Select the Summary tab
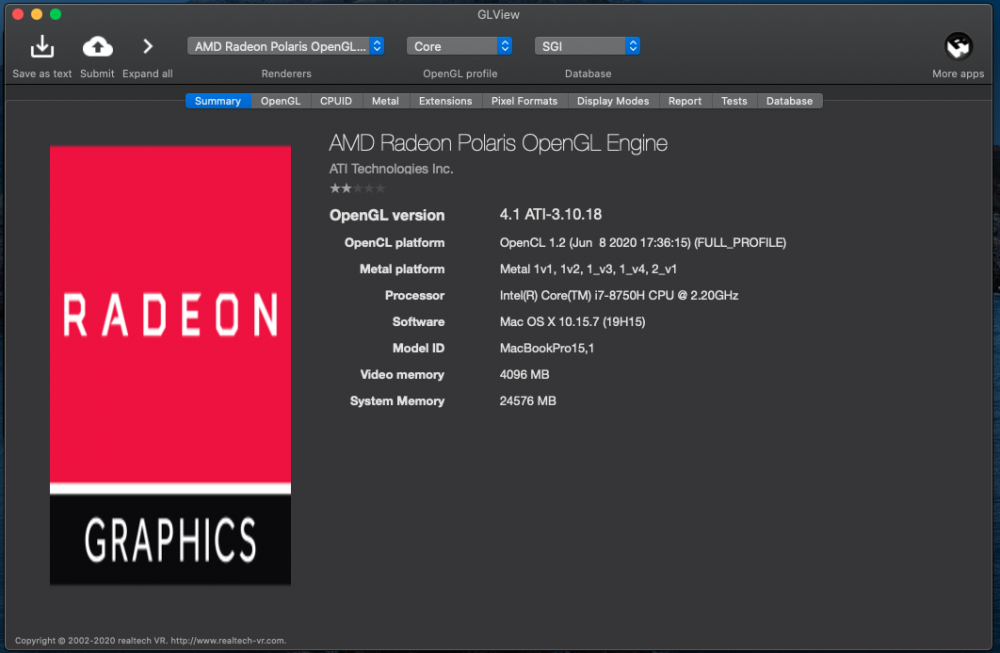The height and width of the screenshot is (653, 1000). coord(218,101)
